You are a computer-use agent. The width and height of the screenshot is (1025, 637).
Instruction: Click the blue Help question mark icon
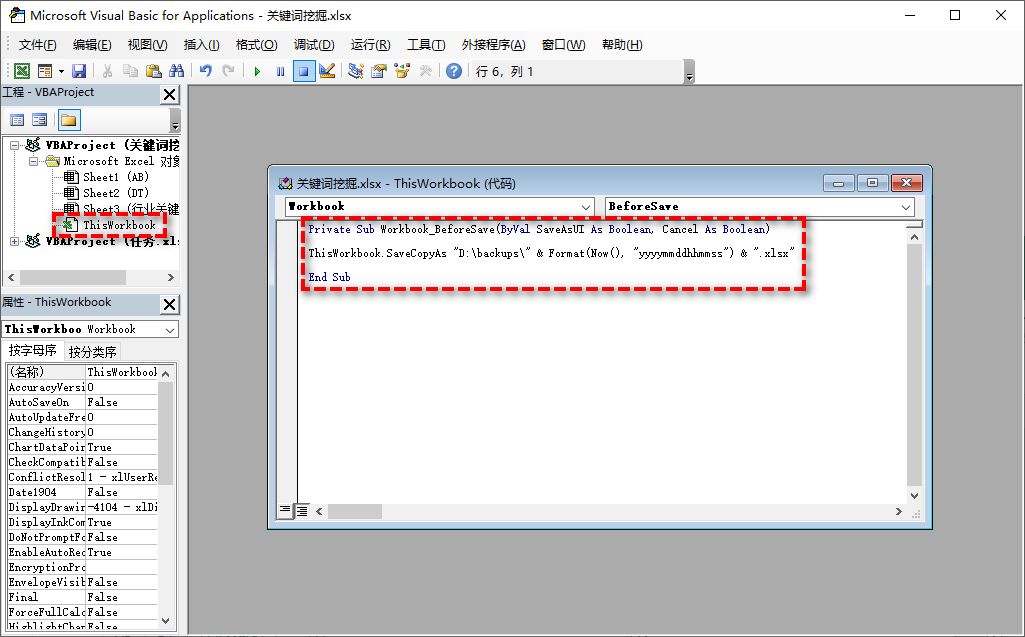tap(454, 71)
